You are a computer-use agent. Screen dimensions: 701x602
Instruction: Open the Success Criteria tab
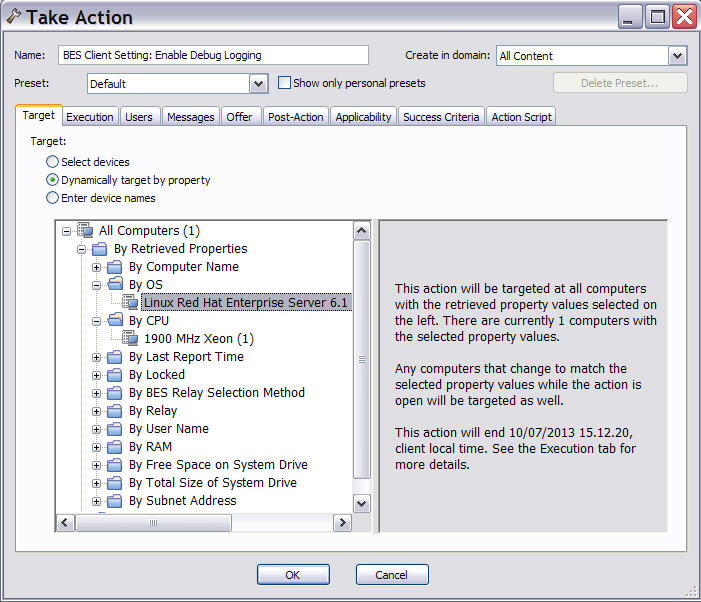tap(441, 117)
